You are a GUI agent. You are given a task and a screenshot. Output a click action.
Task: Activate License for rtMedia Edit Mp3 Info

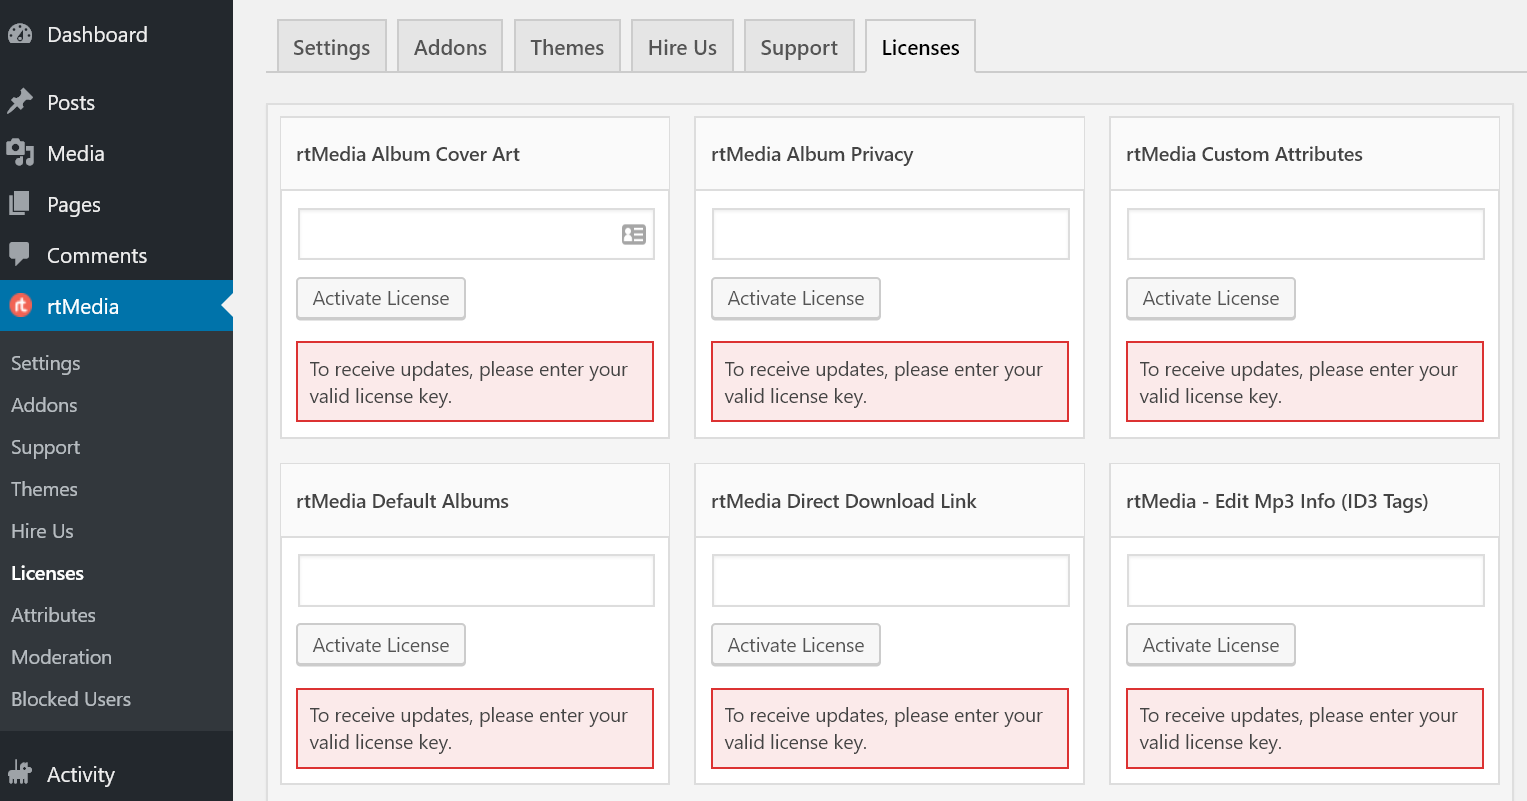pos(1210,644)
